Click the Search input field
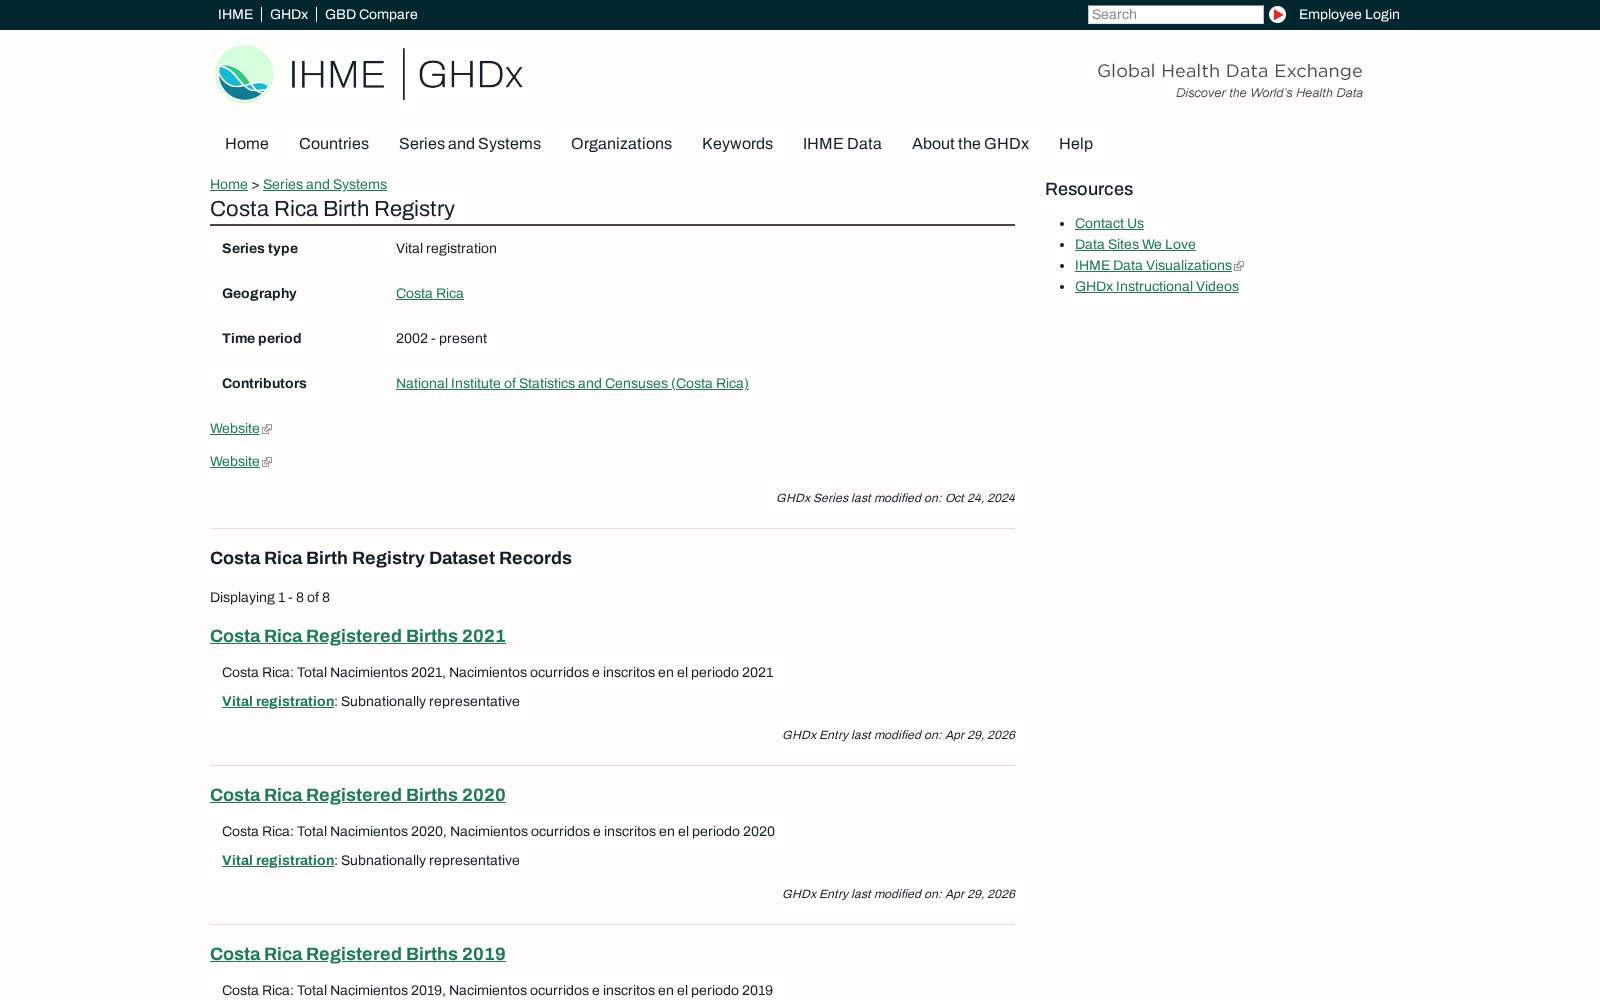 point(1175,14)
